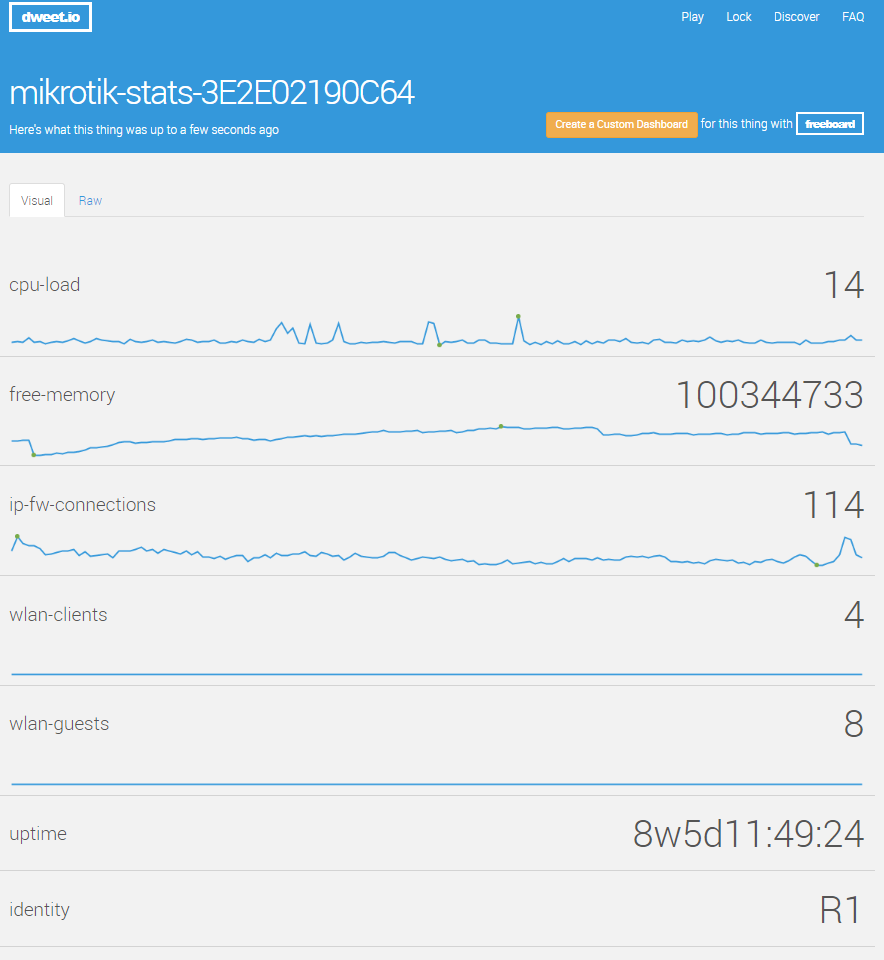Open the Lock page
The width and height of the screenshot is (884, 960).
point(738,17)
